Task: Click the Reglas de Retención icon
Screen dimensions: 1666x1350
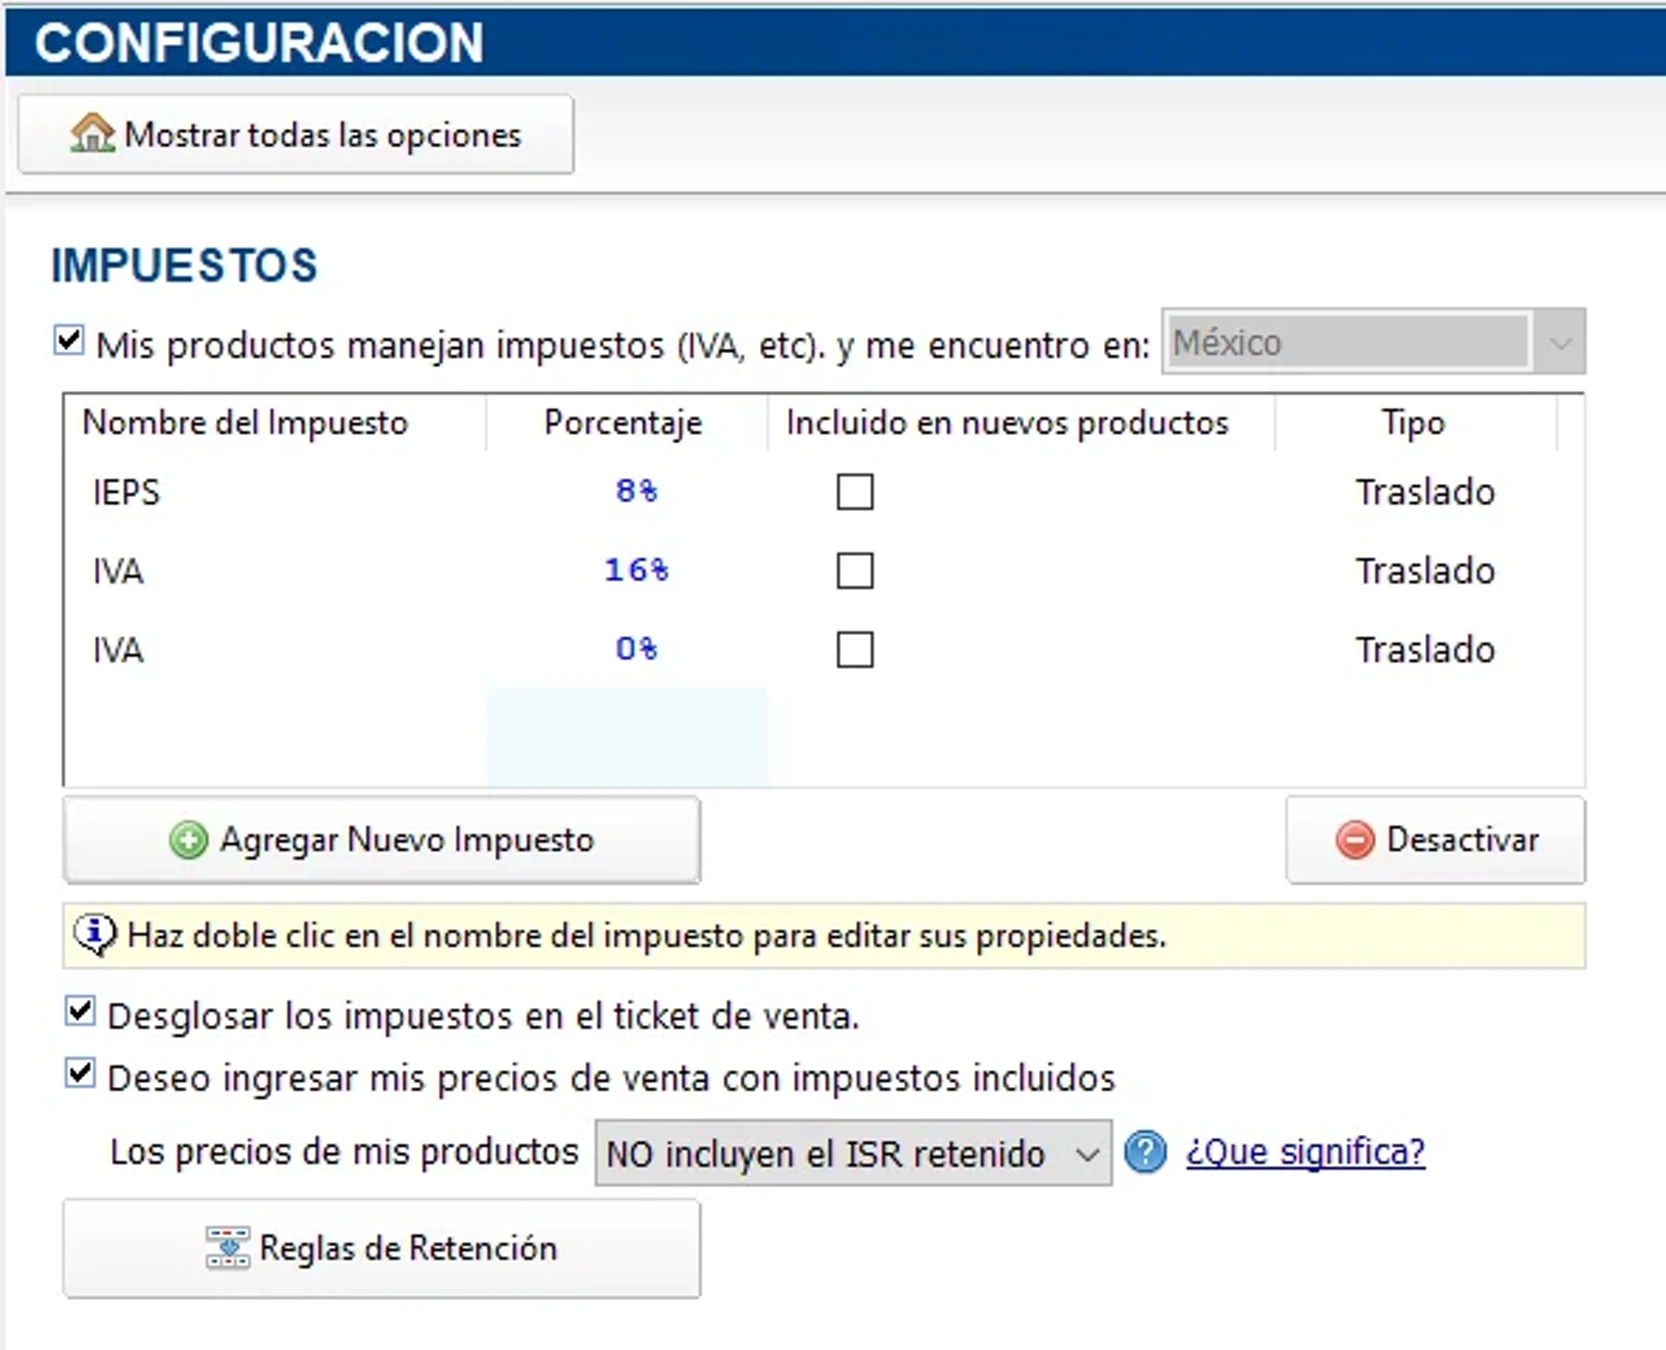Action: click(227, 1248)
